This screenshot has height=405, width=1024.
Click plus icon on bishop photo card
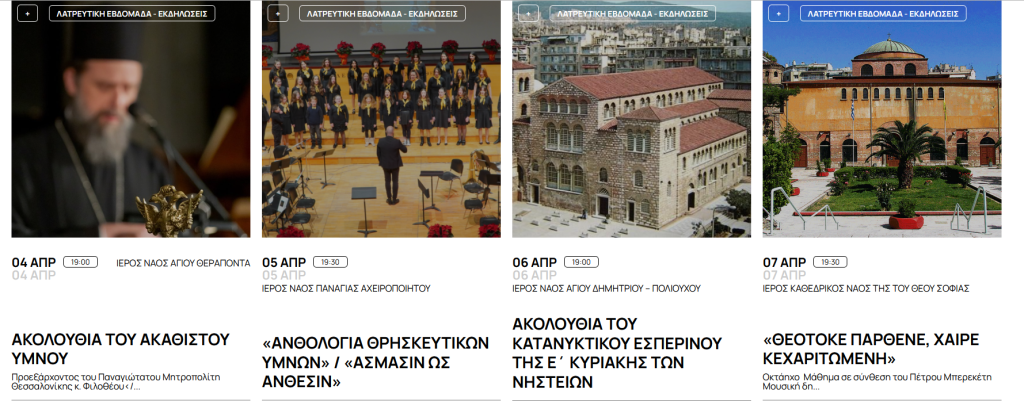27,13
